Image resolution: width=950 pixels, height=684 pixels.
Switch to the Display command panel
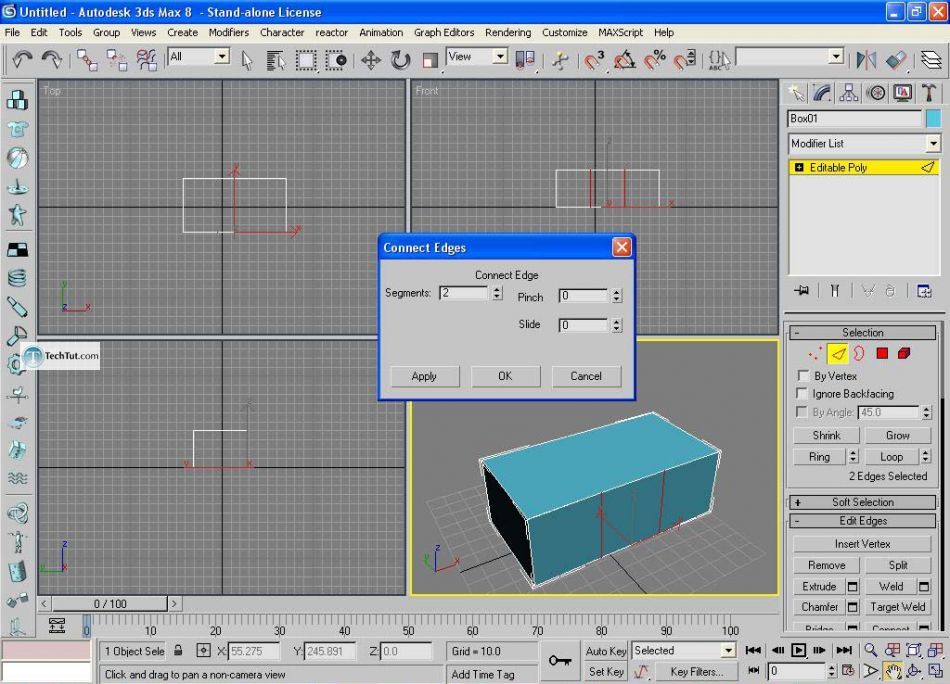(902, 93)
